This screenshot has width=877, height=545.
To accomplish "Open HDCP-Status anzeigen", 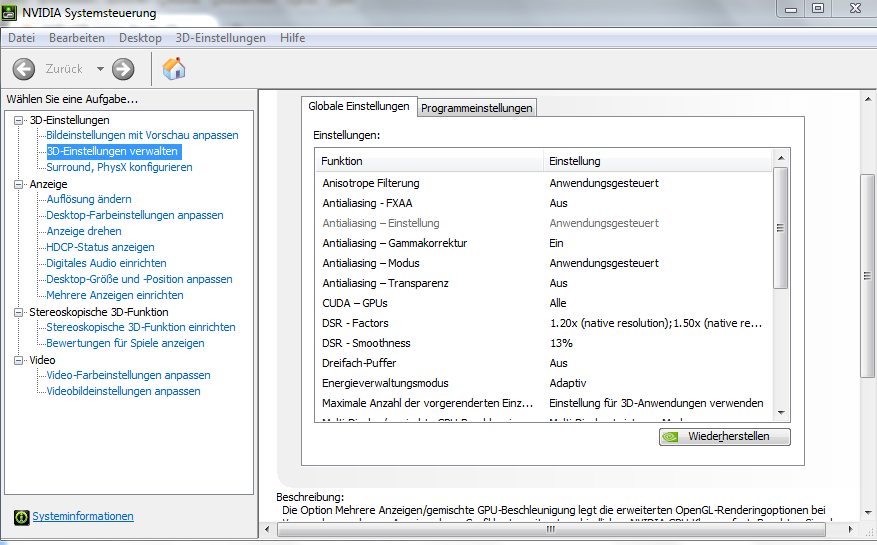I will (100, 247).
